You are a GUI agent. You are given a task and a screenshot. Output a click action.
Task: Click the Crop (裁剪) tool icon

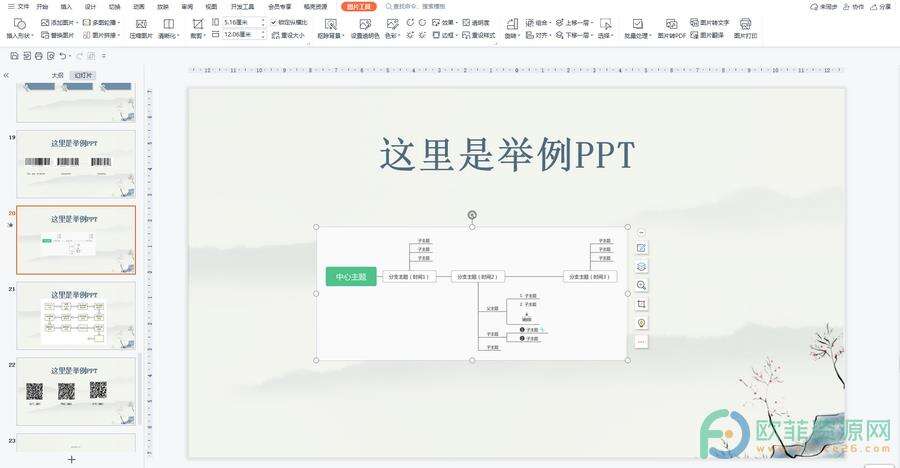197,24
